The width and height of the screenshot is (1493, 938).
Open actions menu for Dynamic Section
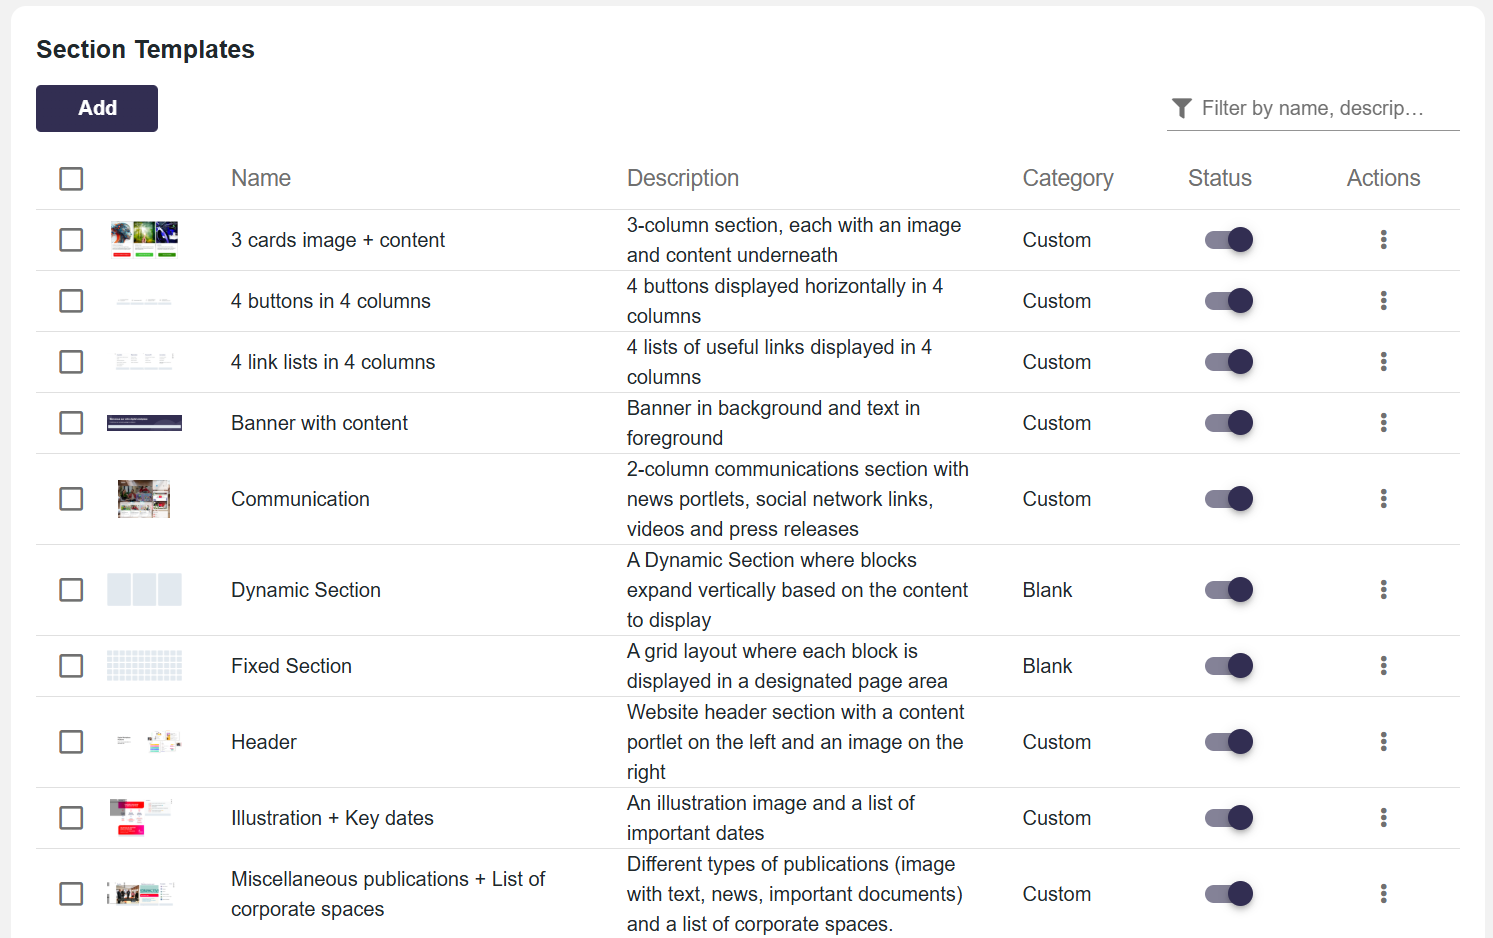(1383, 590)
